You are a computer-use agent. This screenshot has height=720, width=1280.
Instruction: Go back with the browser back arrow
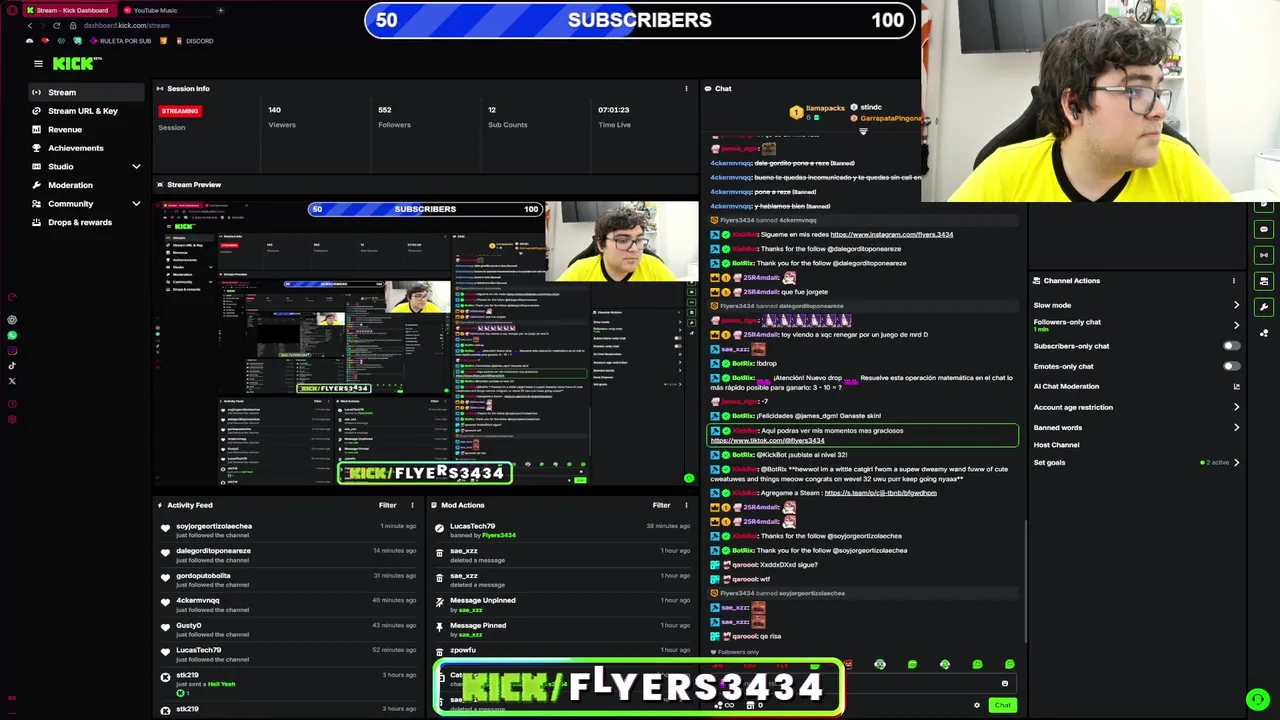(29, 25)
